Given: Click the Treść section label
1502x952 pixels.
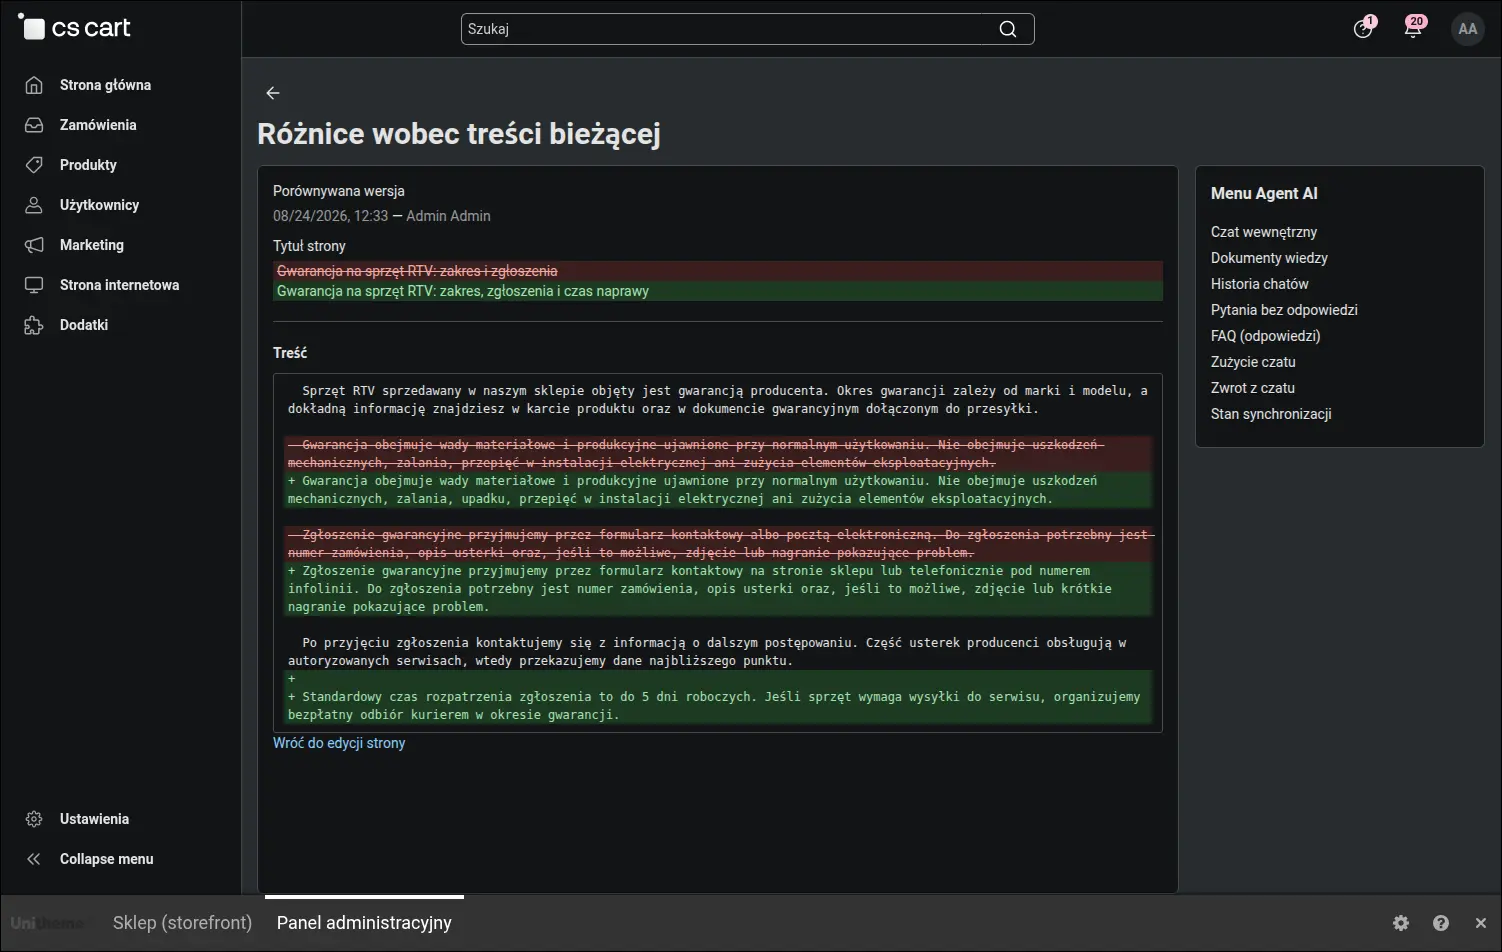Looking at the screenshot, I should click(290, 353).
